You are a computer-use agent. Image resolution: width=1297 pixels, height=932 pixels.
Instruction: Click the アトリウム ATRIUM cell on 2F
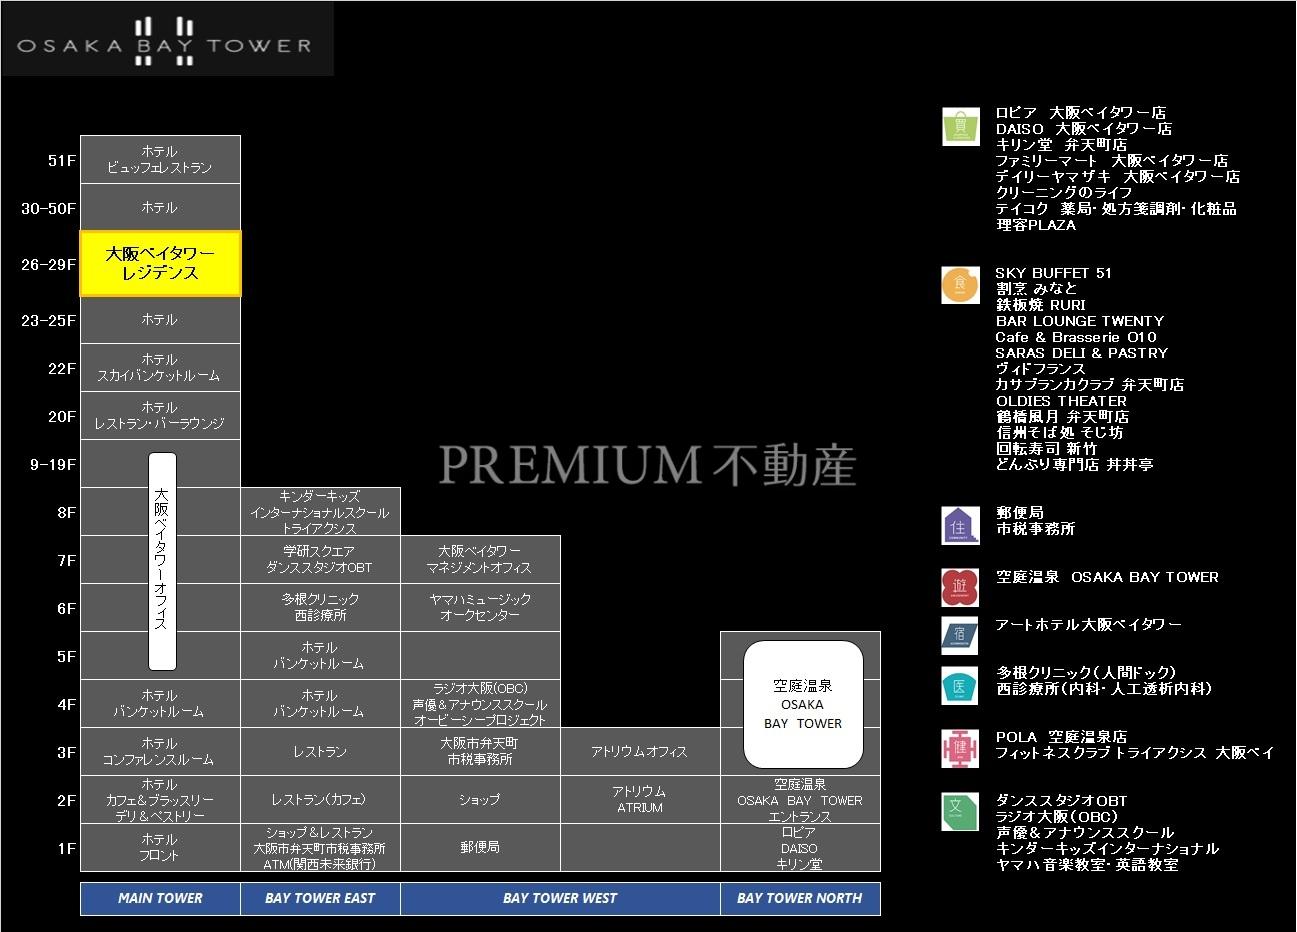pos(640,800)
